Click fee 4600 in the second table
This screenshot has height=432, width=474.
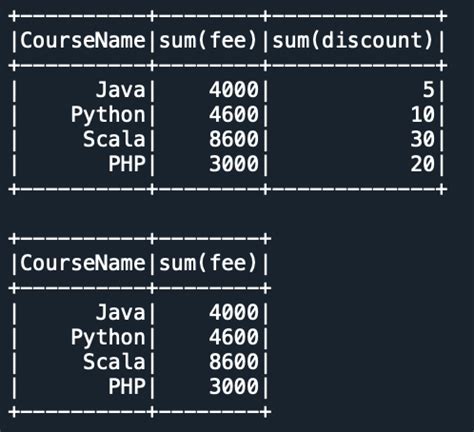(x=234, y=337)
